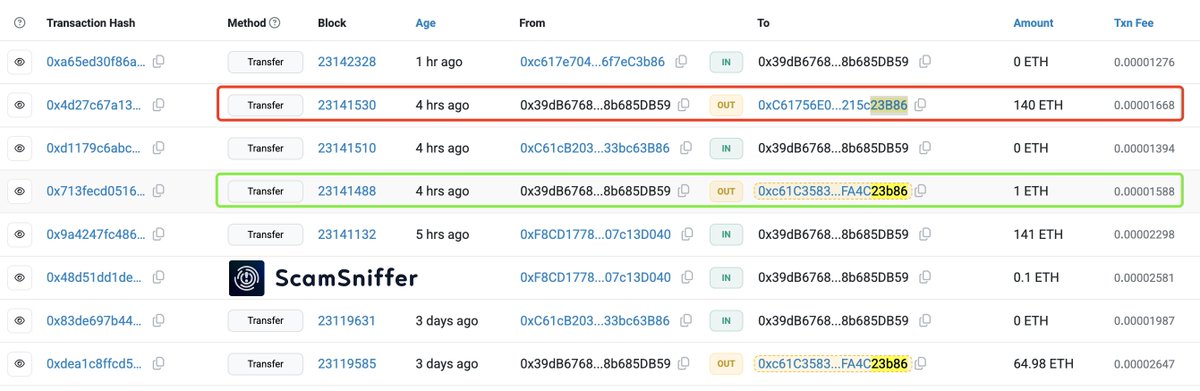Select the 1 hr ago age cell
This screenshot has height=391, width=1200.
coord(439,62)
